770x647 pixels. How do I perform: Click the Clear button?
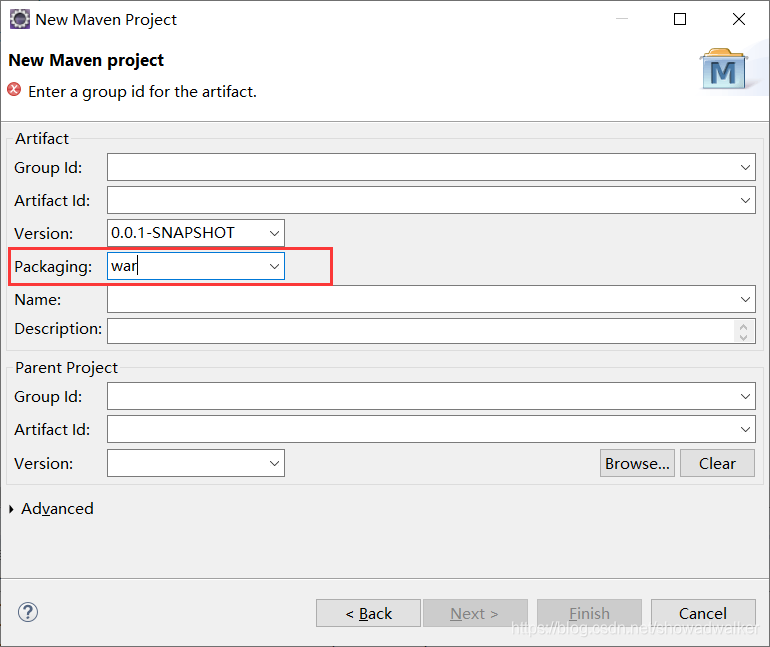coord(717,463)
